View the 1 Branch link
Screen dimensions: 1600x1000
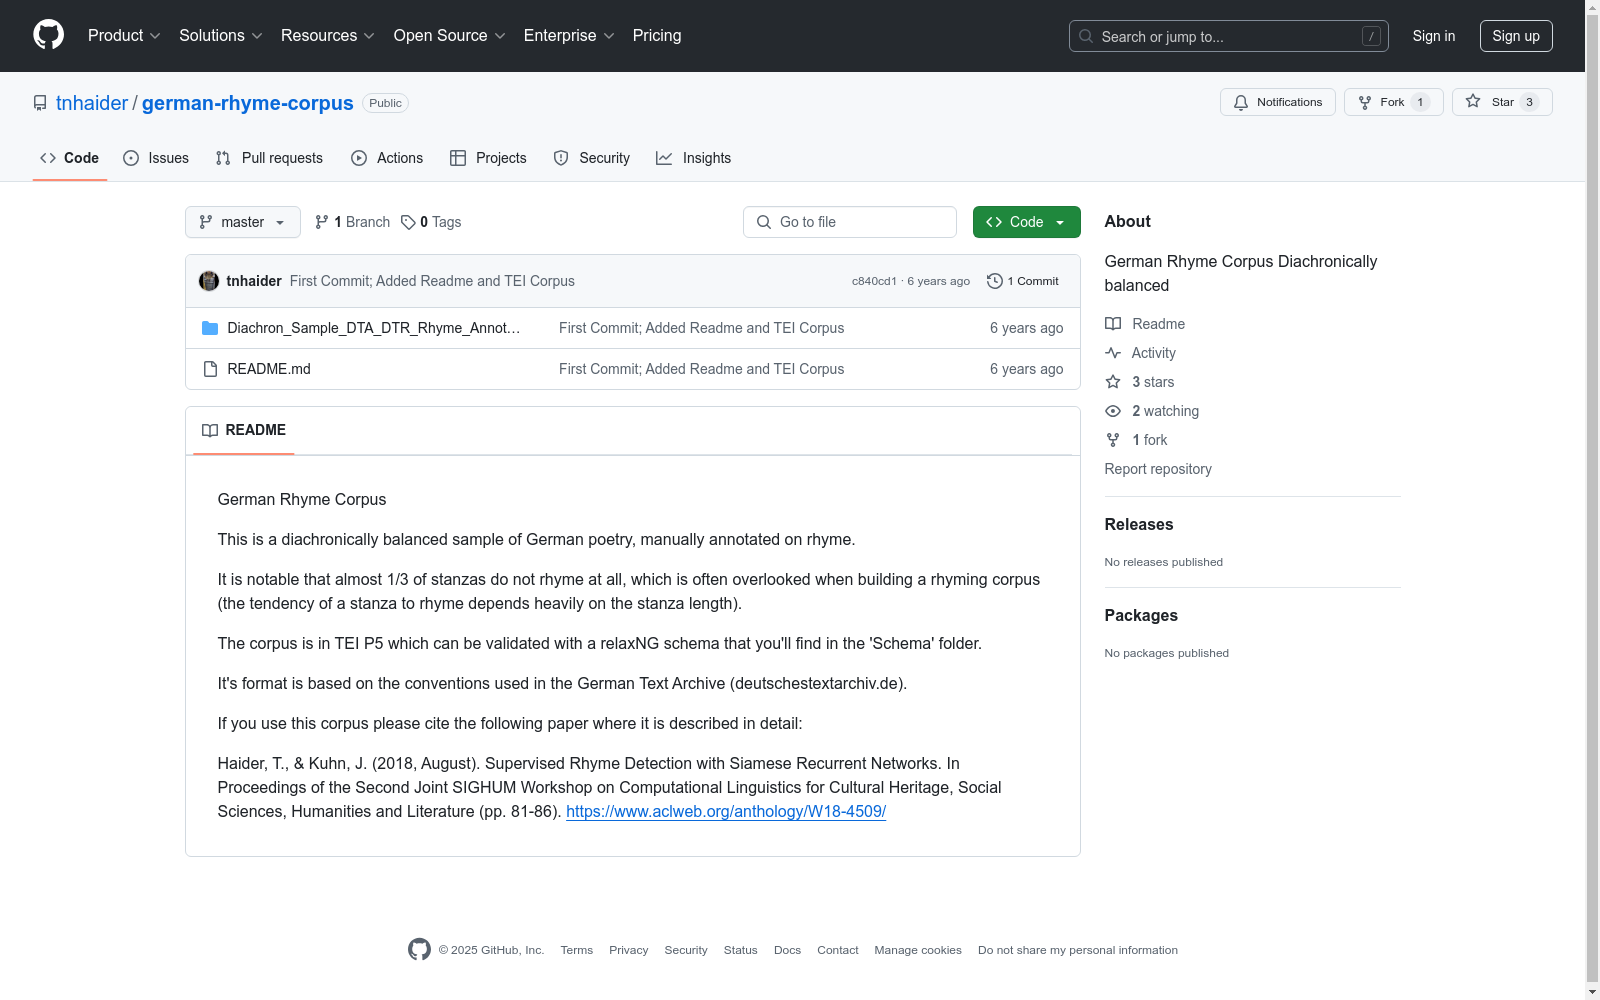(x=352, y=222)
